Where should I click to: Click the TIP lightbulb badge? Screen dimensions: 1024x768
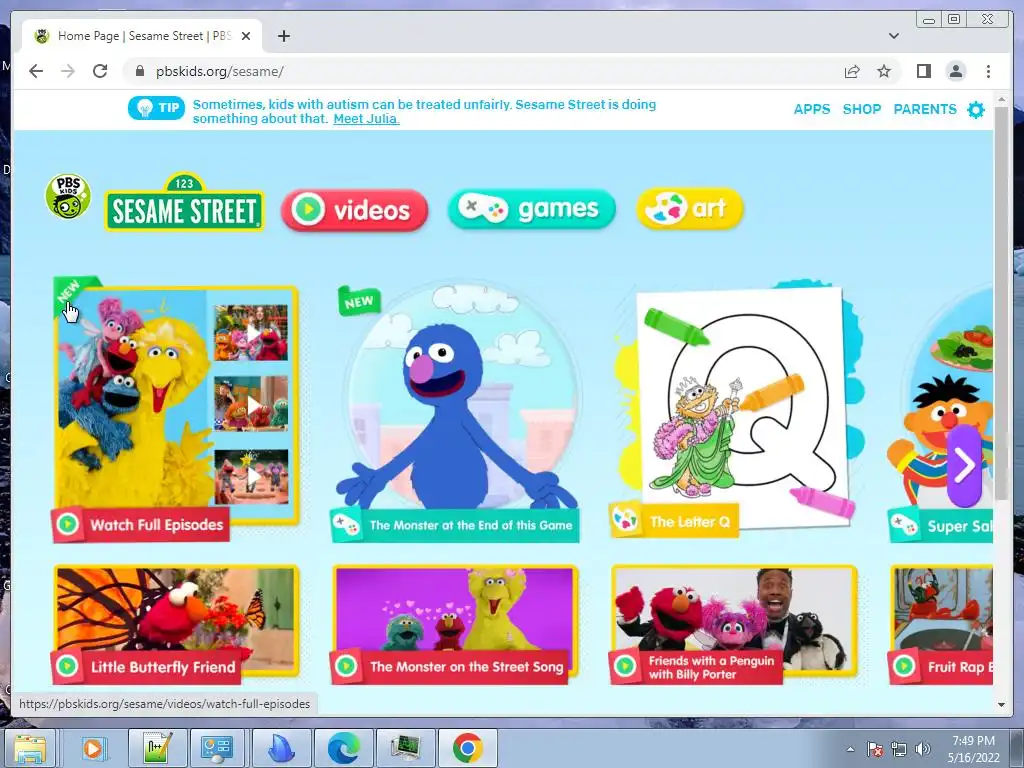point(156,108)
